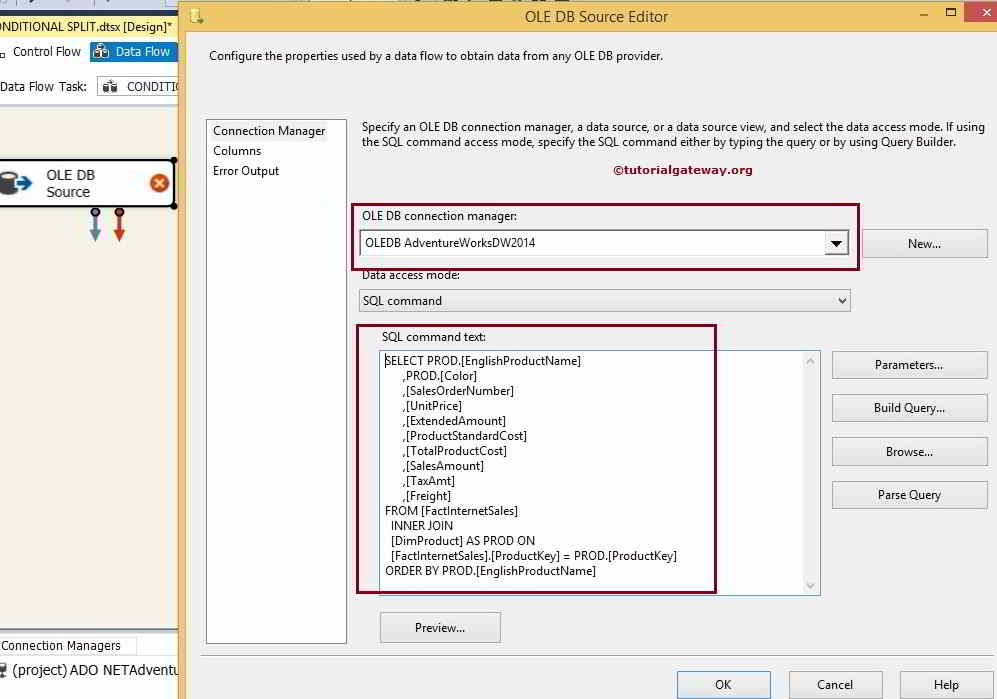Click the Conditional Split icon in Data Flow Task selector
The height and width of the screenshot is (699, 997).
tap(111, 86)
